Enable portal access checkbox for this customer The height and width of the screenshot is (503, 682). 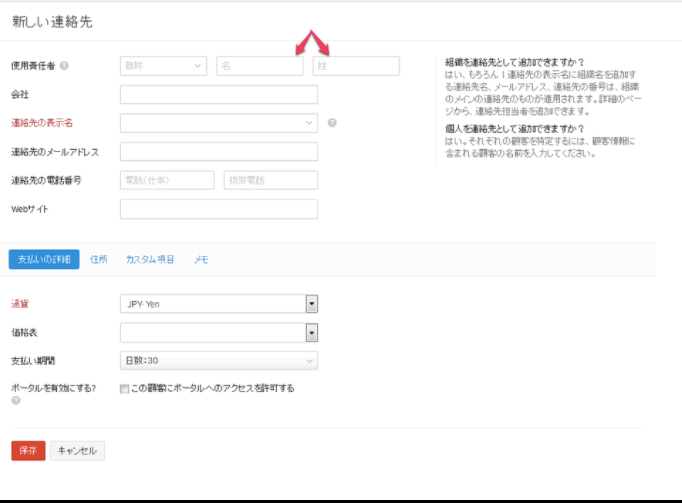coord(124,388)
